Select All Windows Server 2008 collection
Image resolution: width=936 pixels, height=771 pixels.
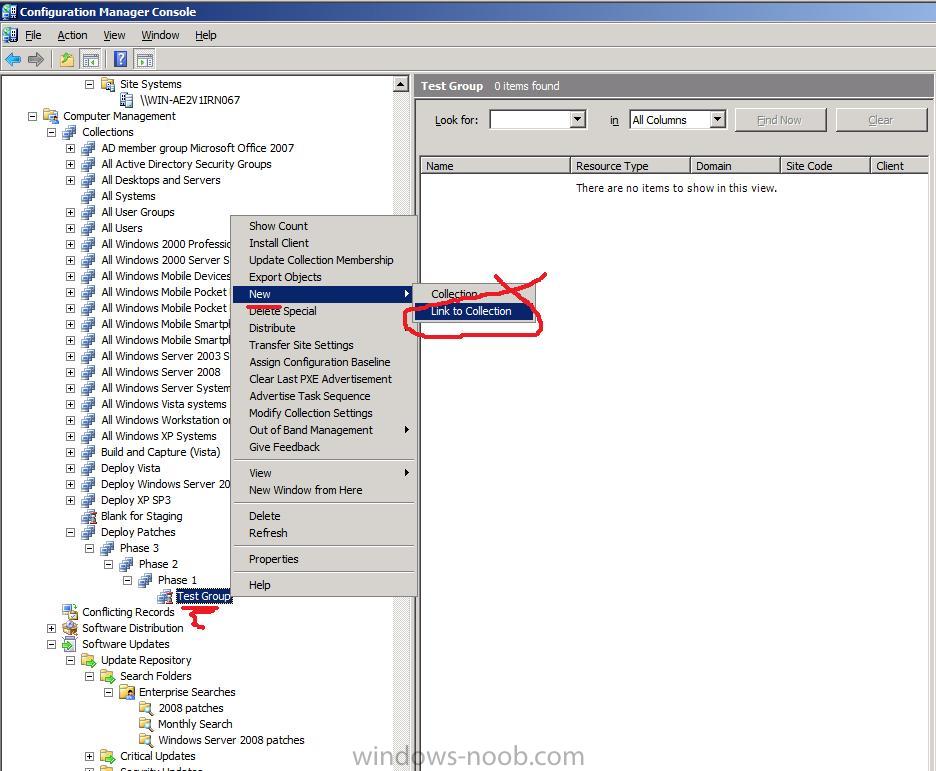pos(161,372)
